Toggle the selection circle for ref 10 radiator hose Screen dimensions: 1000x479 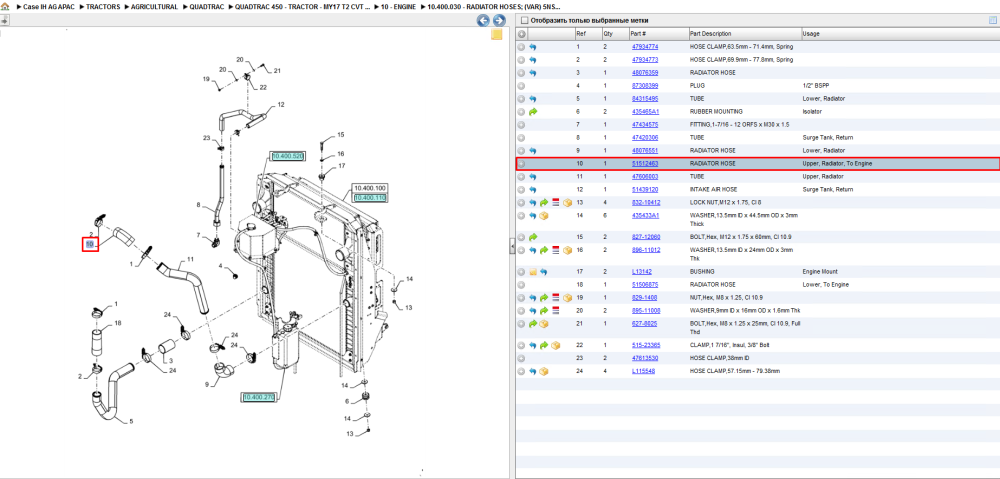coord(521,164)
